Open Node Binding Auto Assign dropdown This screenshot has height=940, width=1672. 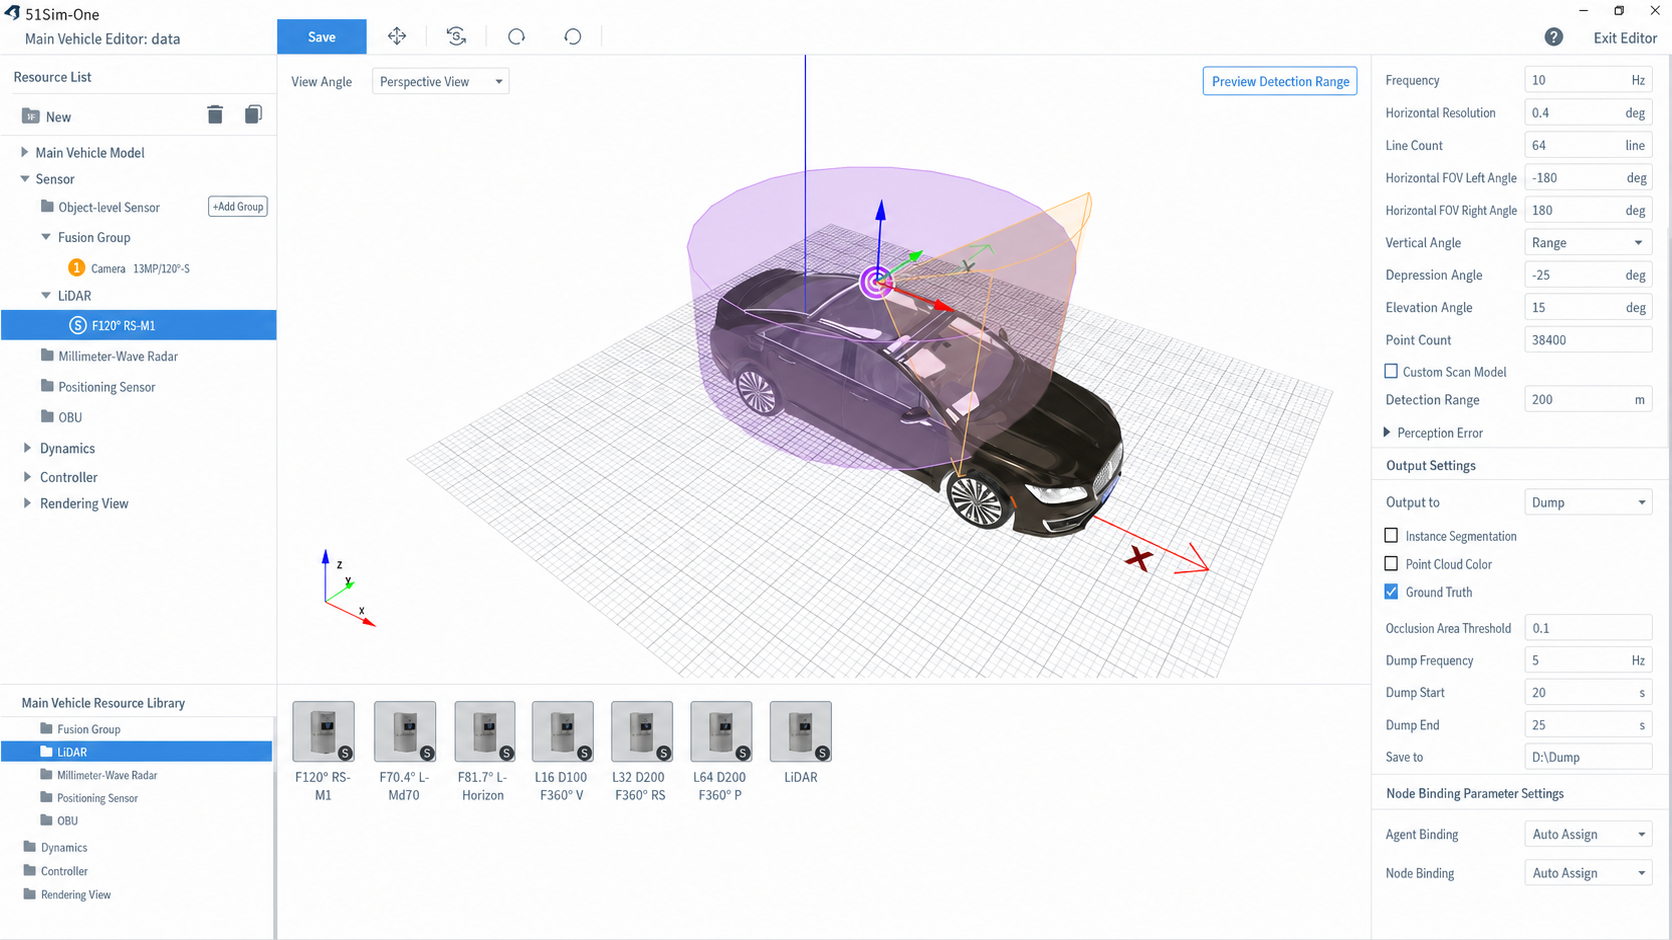(x=1587, y=873)
